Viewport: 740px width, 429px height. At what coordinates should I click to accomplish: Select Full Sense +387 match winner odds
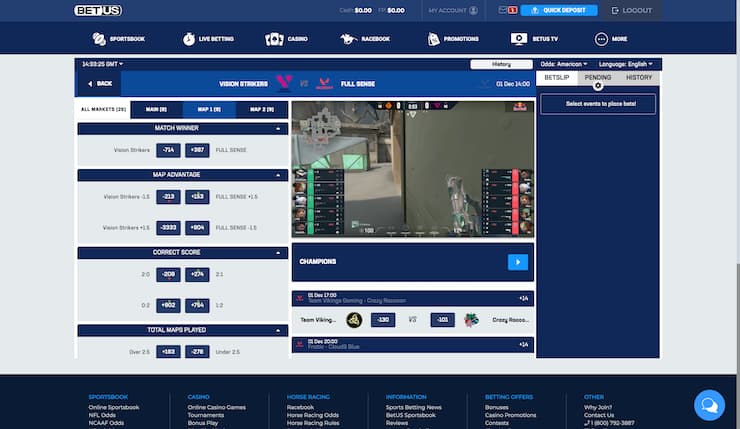(x=197, y=150)
